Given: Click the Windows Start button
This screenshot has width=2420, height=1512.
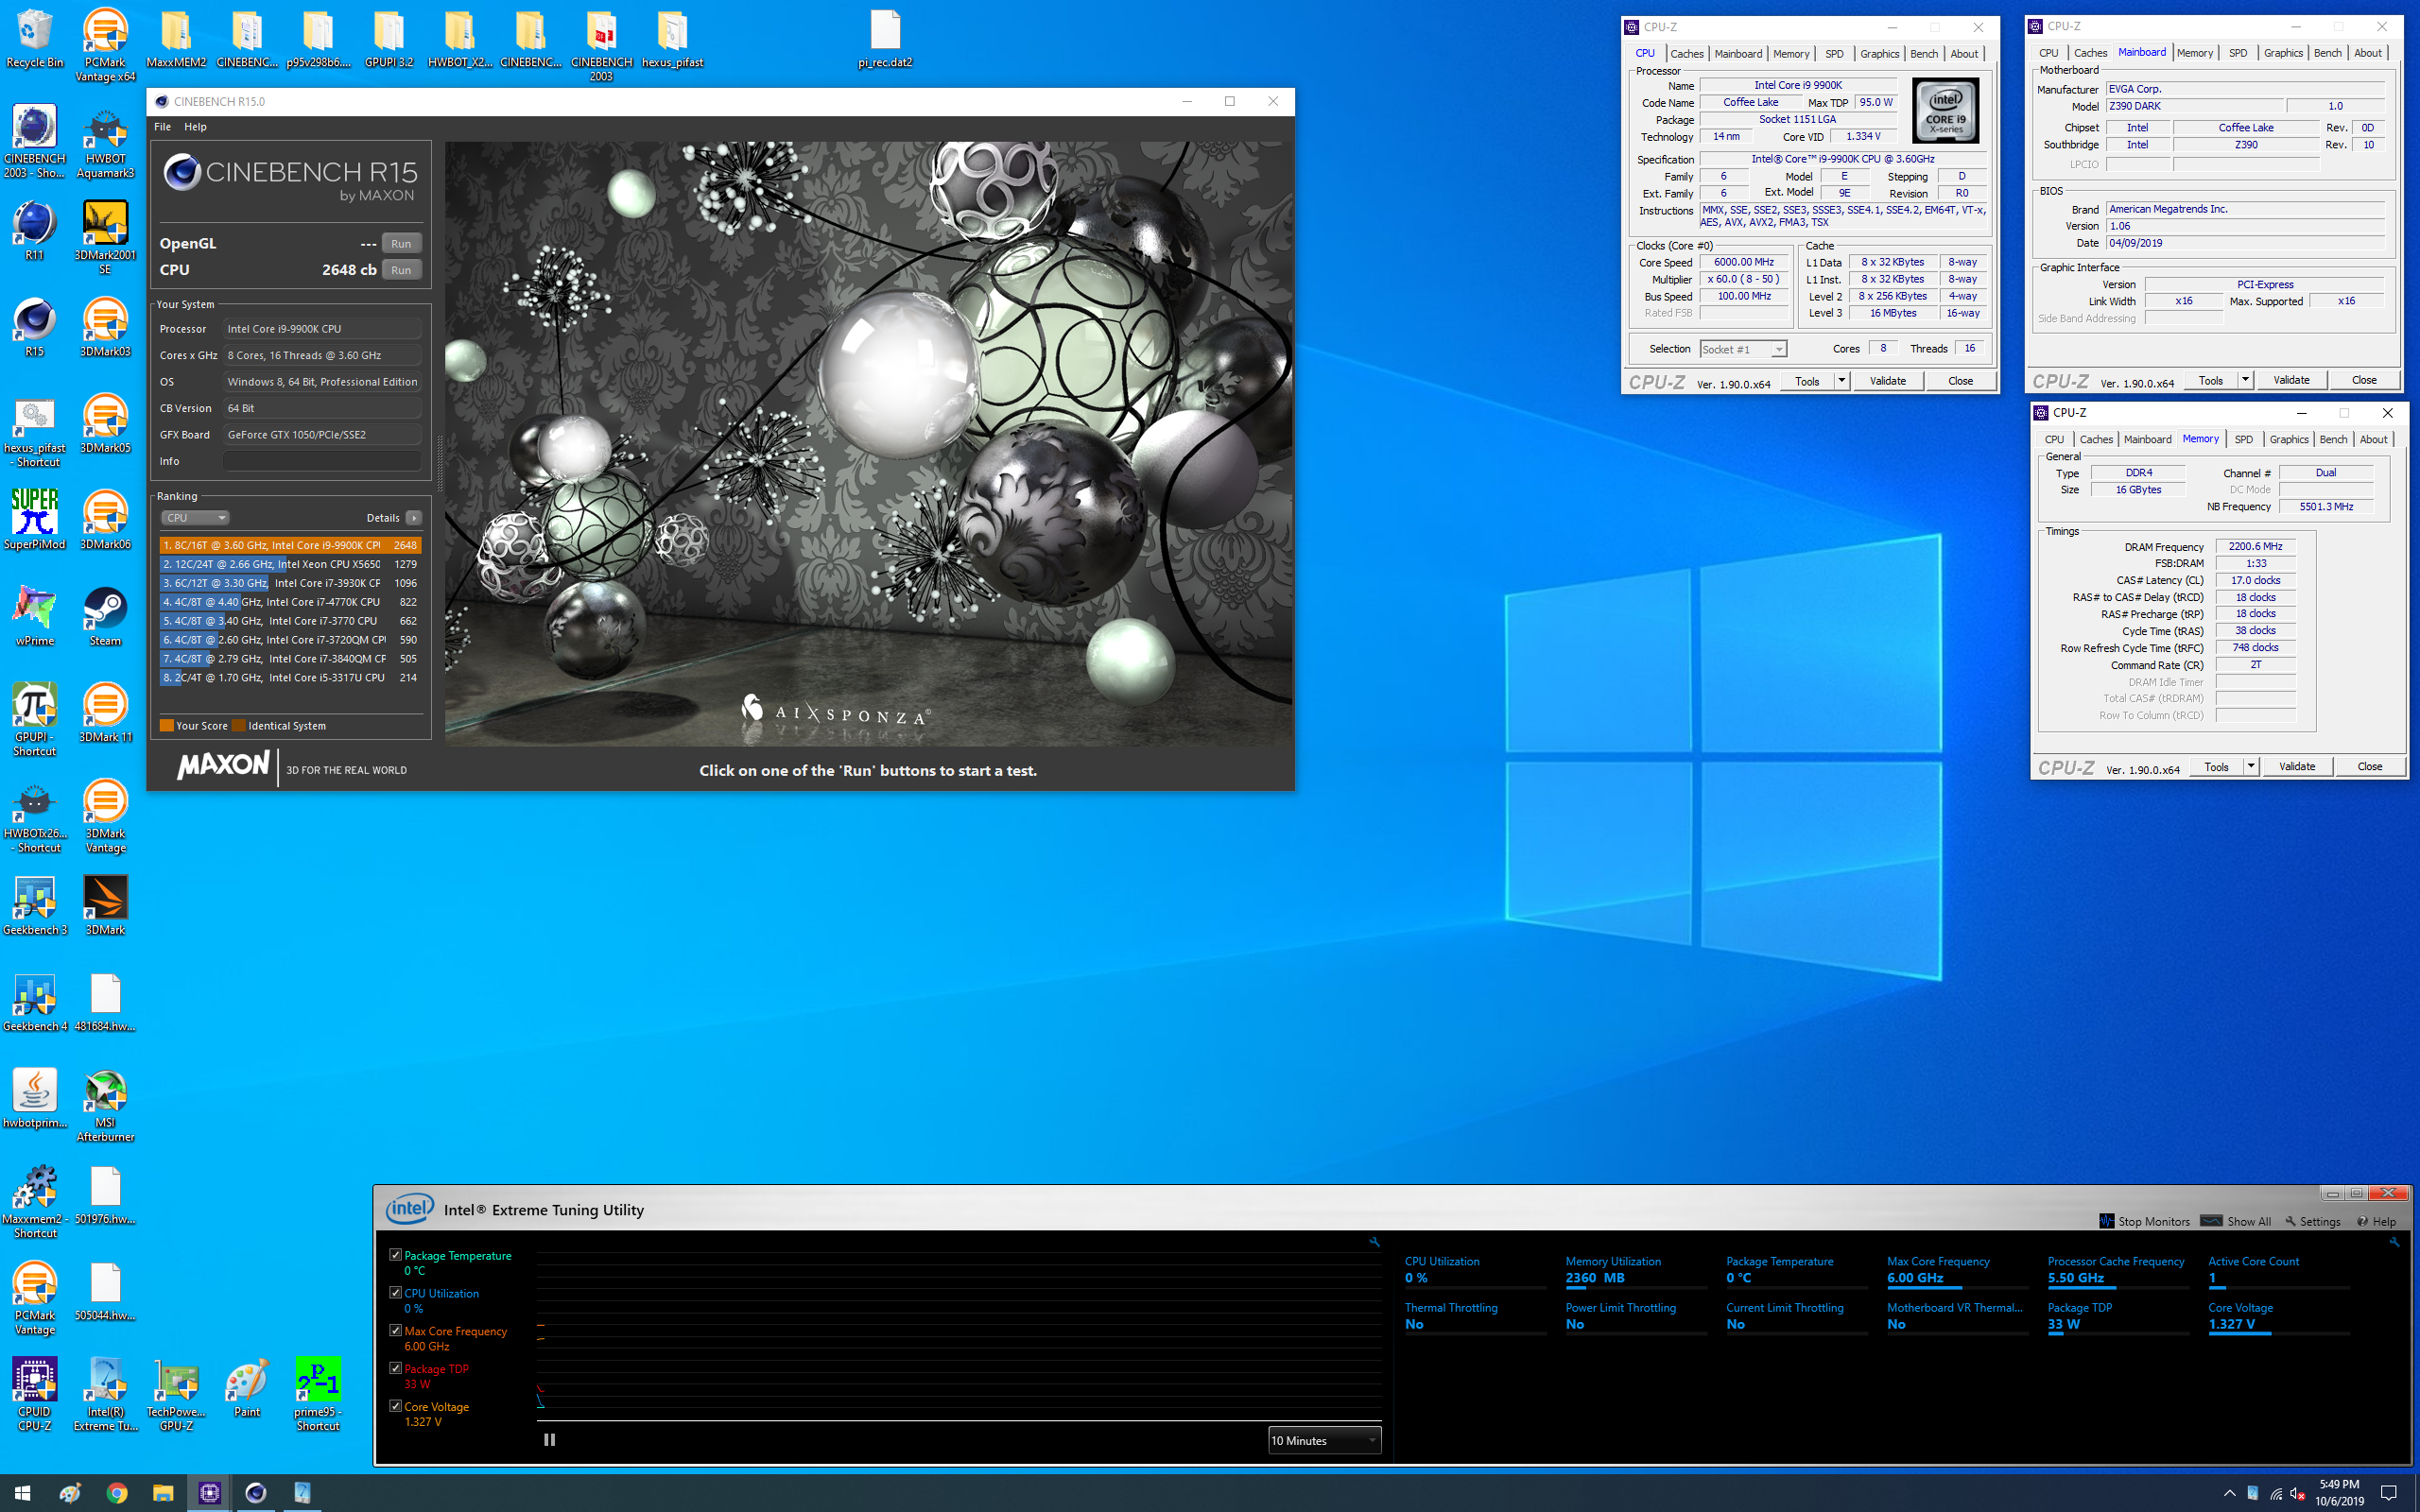Looking at the screenshot, I should coord(22,1492).
